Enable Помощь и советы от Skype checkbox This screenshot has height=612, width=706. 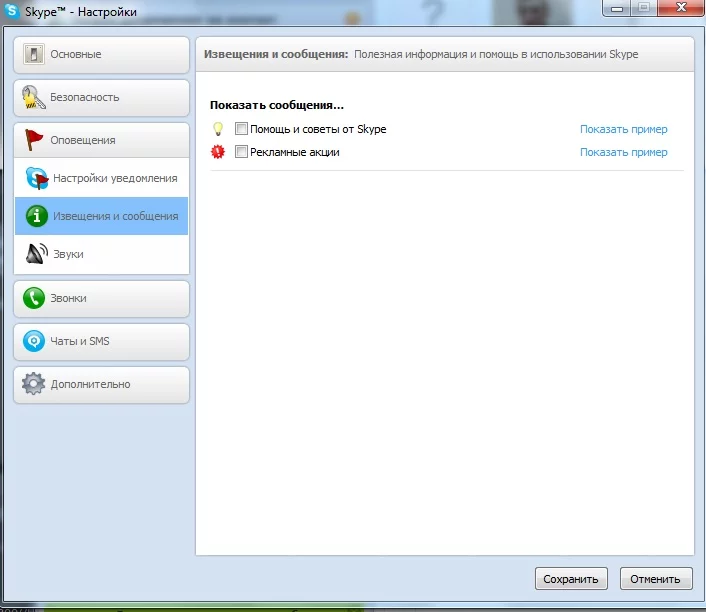241,129
